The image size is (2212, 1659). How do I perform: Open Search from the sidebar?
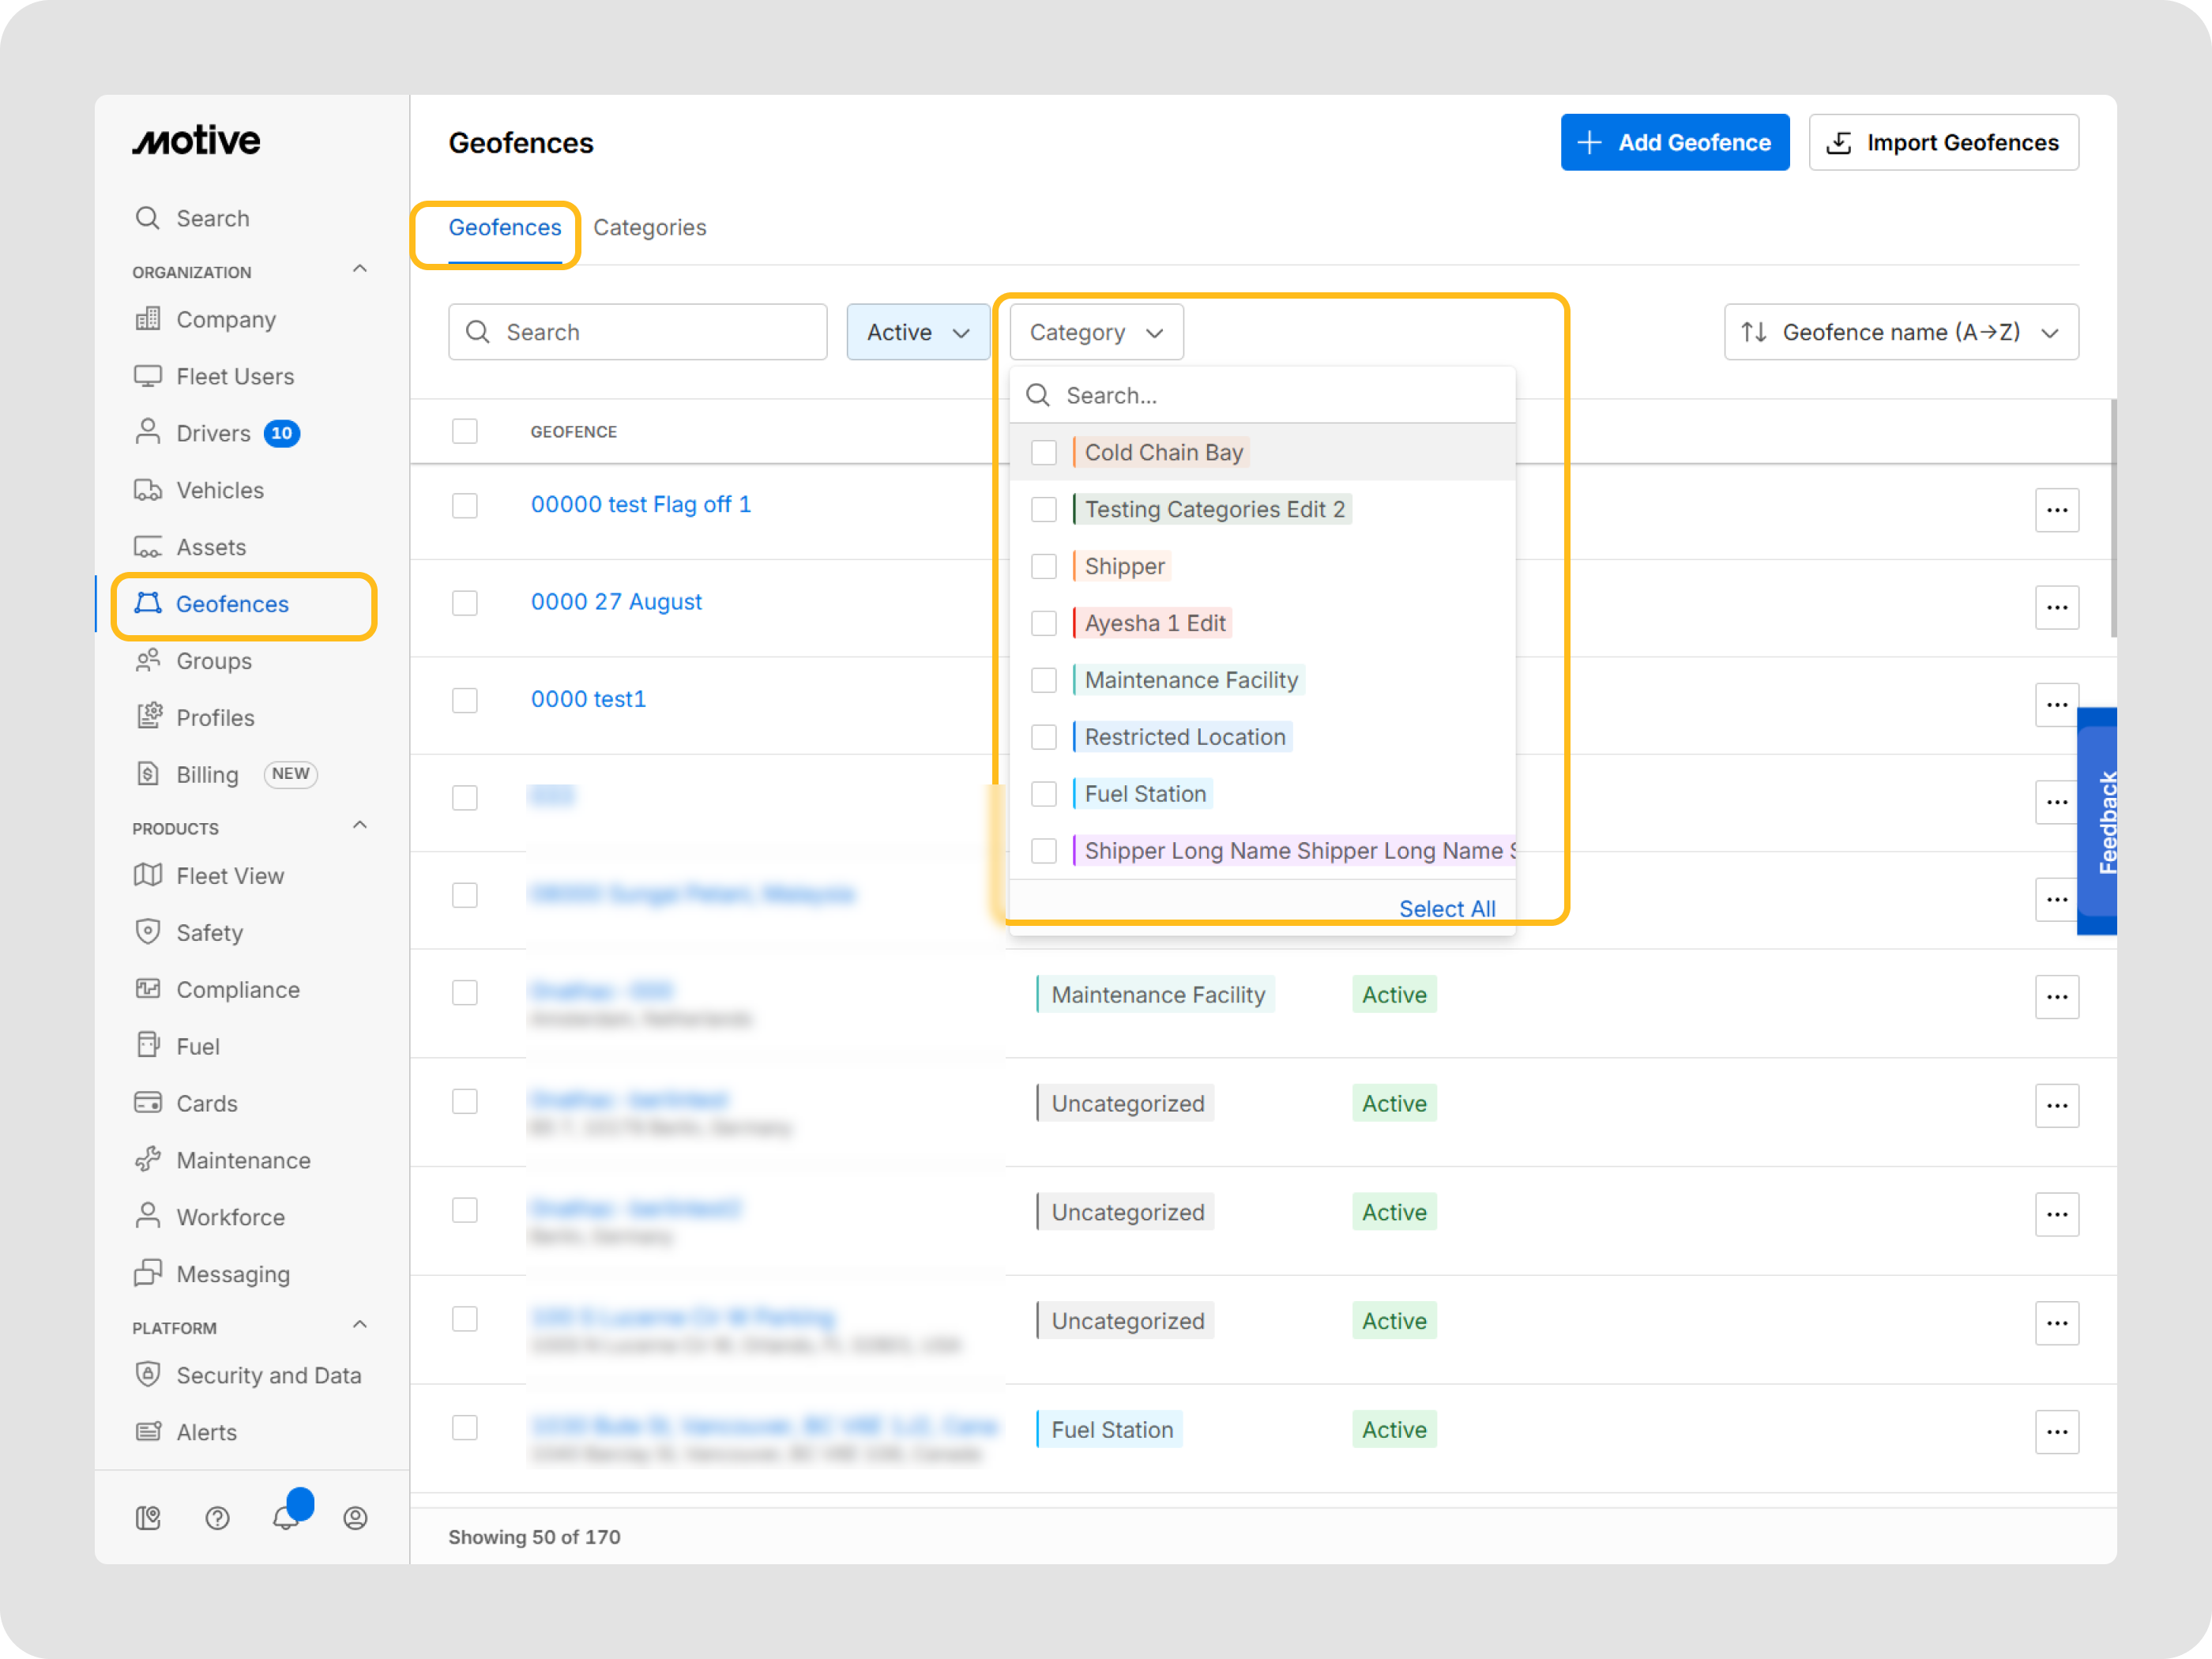(213, 218)
